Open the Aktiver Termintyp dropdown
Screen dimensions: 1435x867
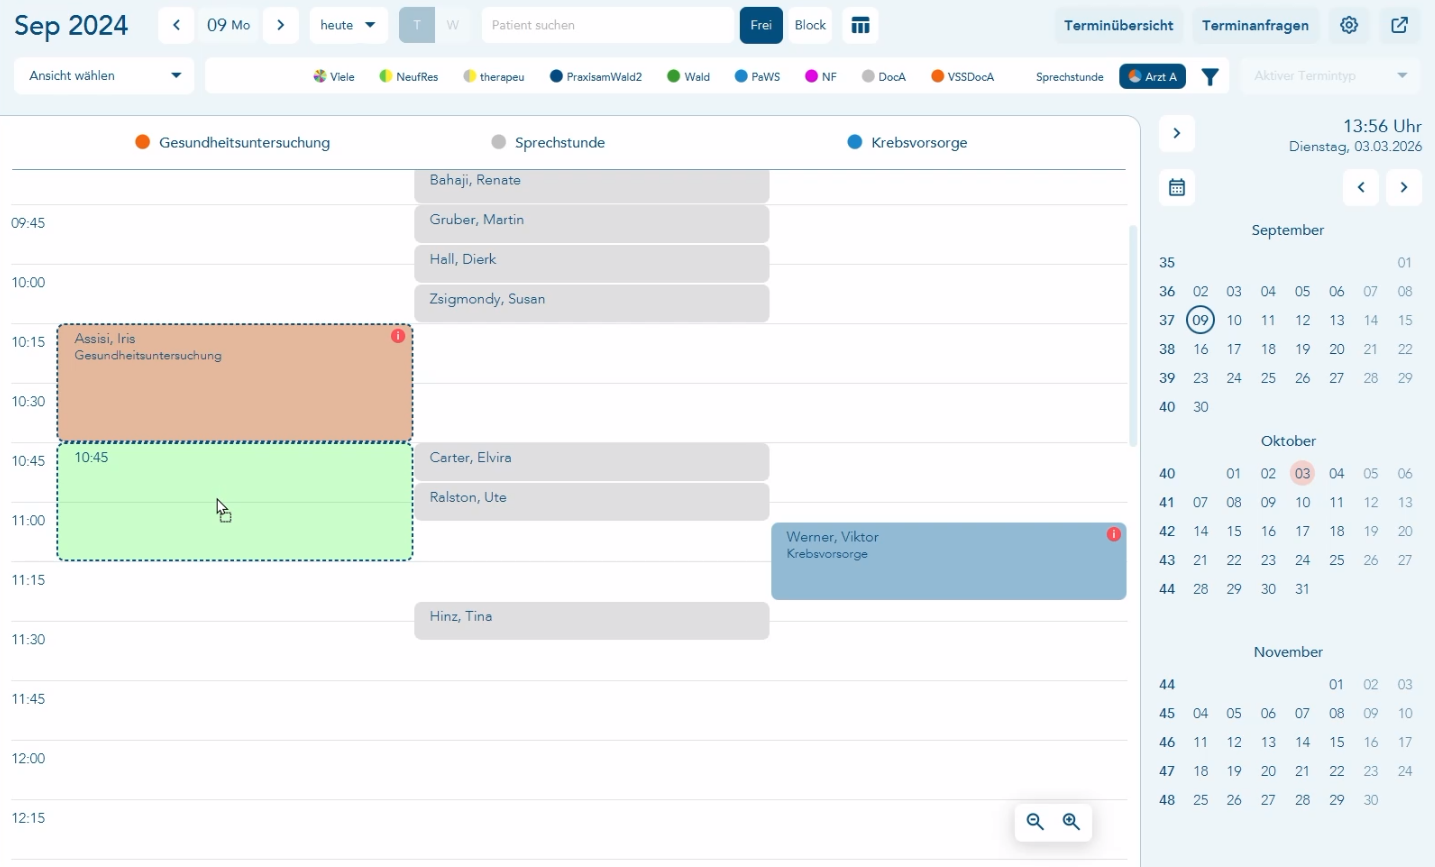tap(1331, 76)
